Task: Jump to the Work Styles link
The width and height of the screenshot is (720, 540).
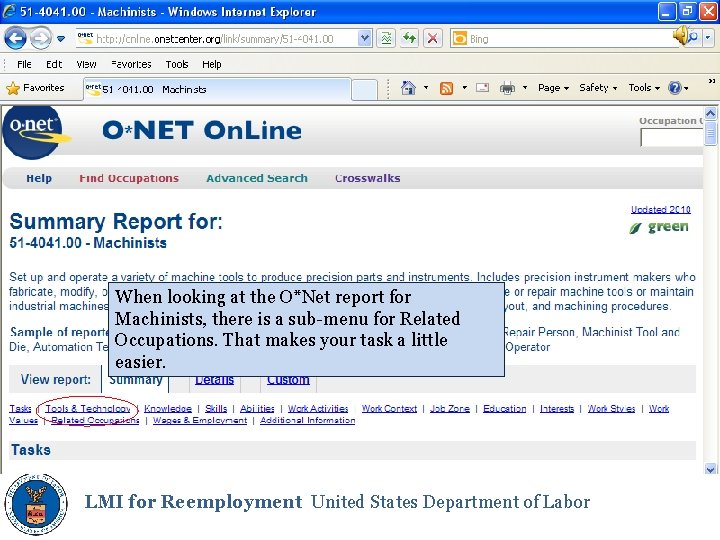Action: [611, 408]
